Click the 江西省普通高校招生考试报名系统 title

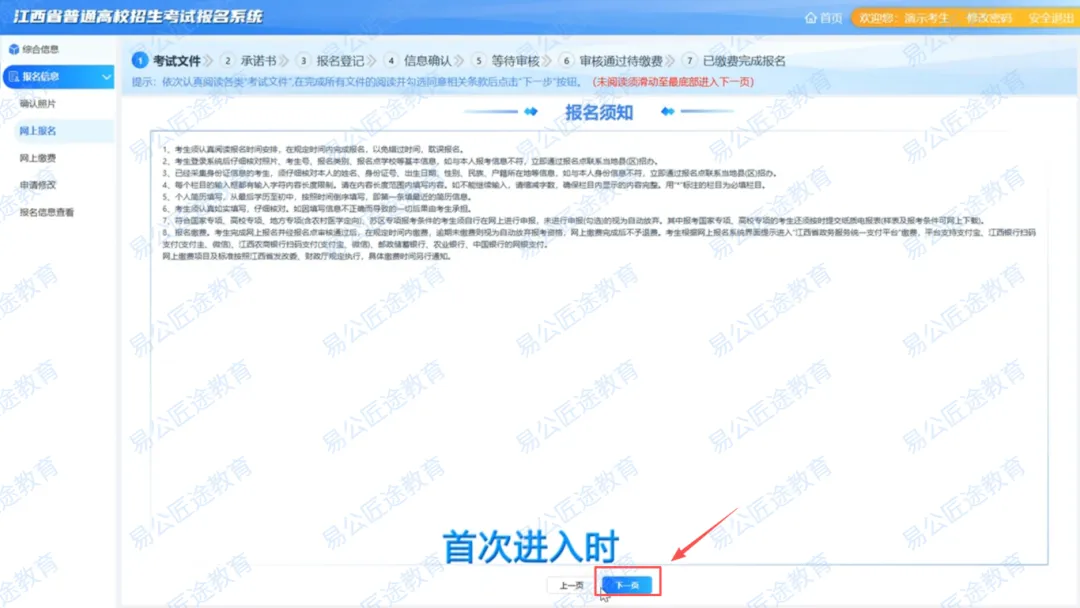(138, 16)
